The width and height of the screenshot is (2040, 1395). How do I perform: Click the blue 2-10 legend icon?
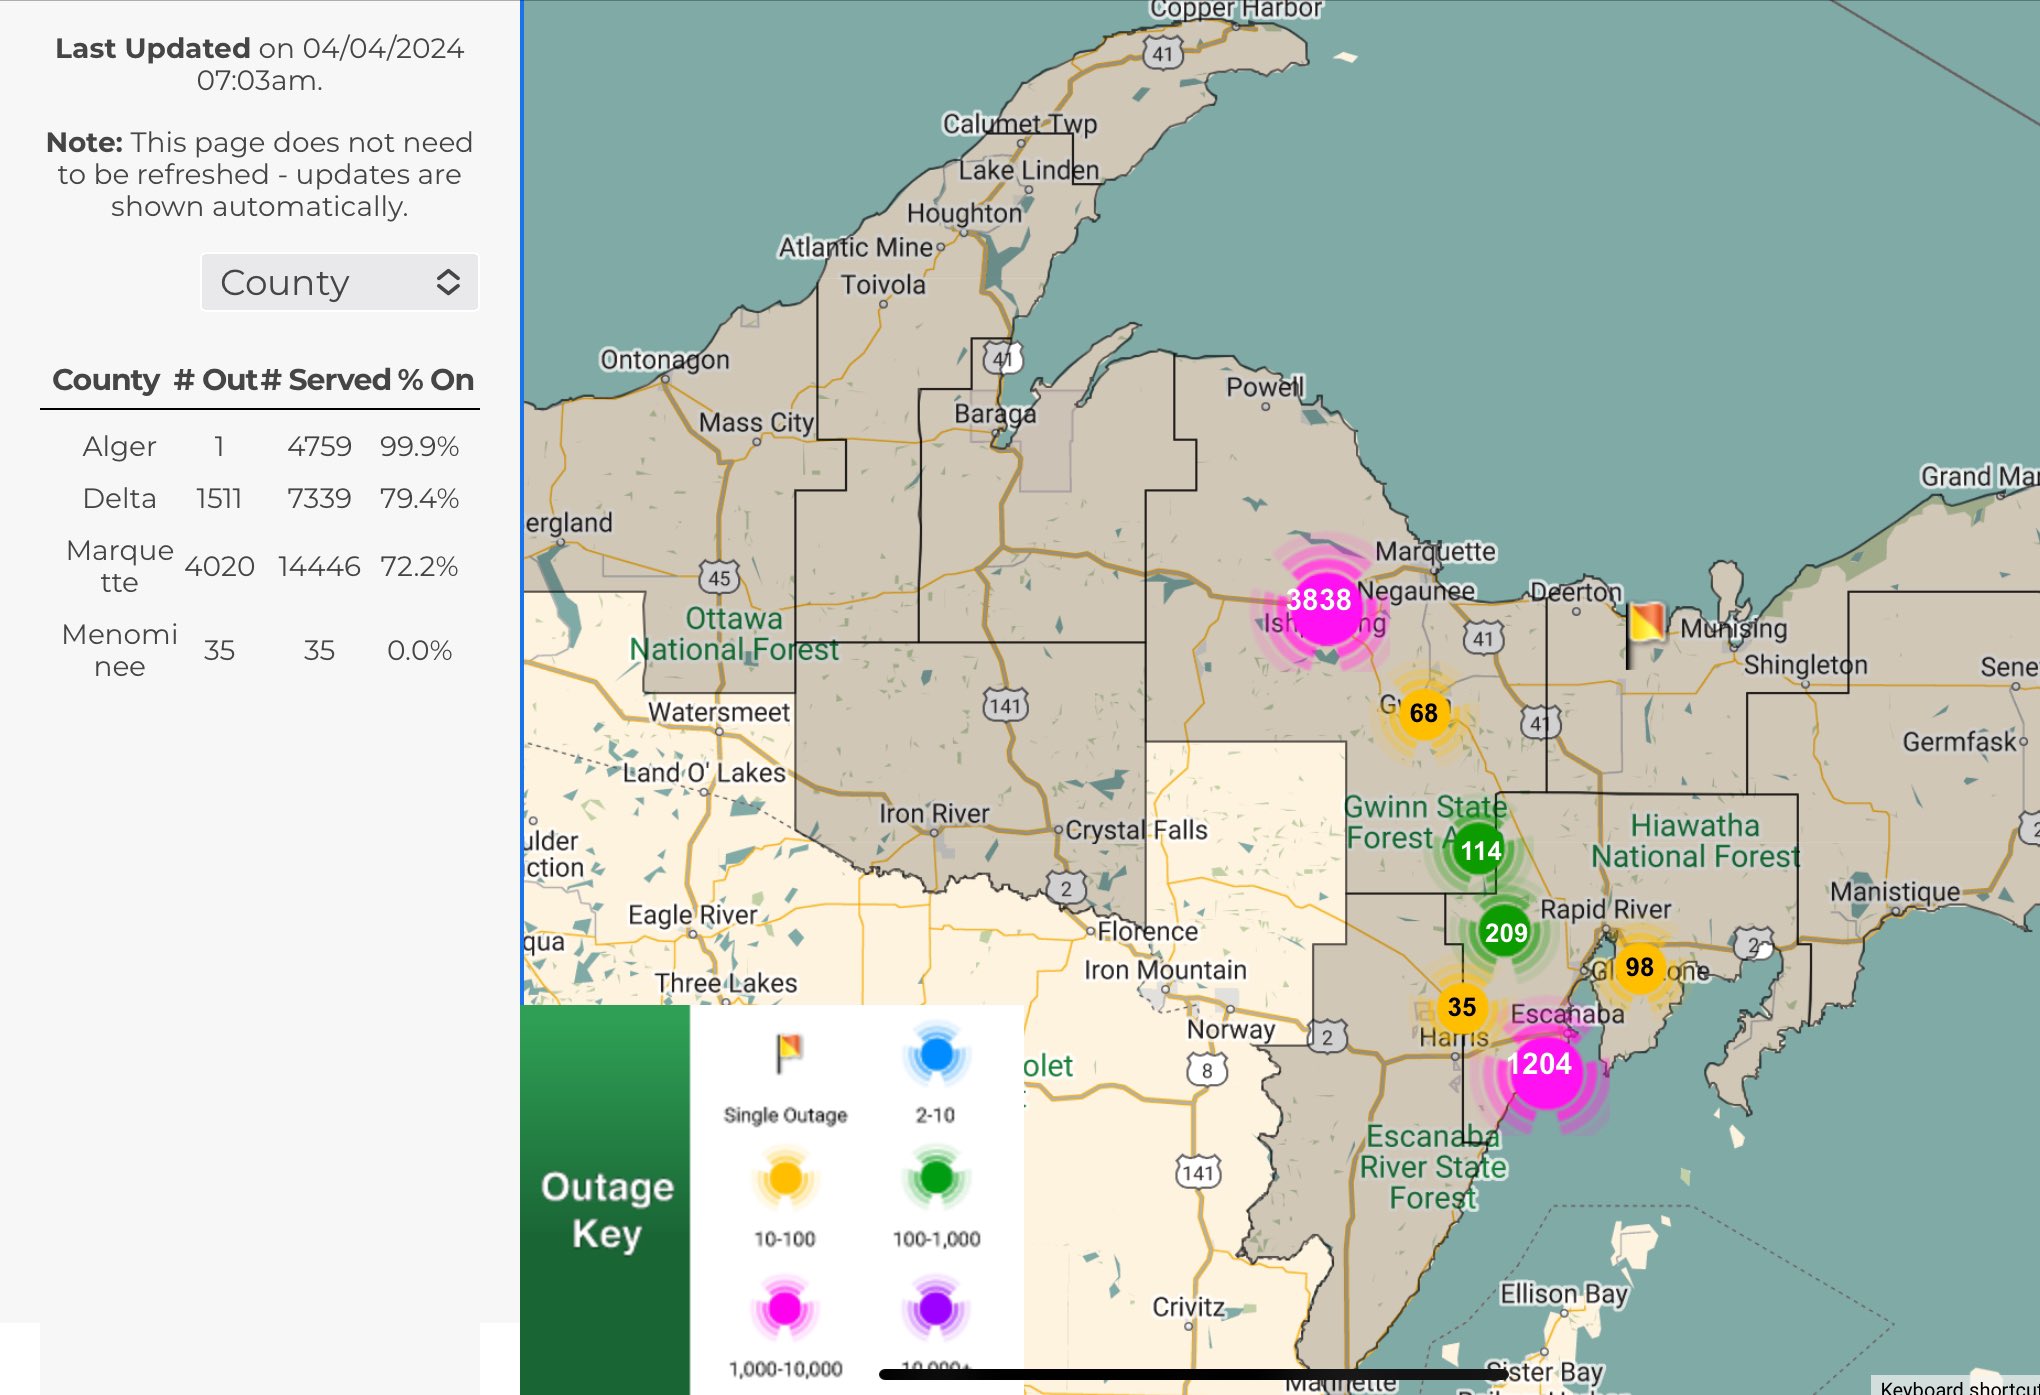pos(936,1055)
